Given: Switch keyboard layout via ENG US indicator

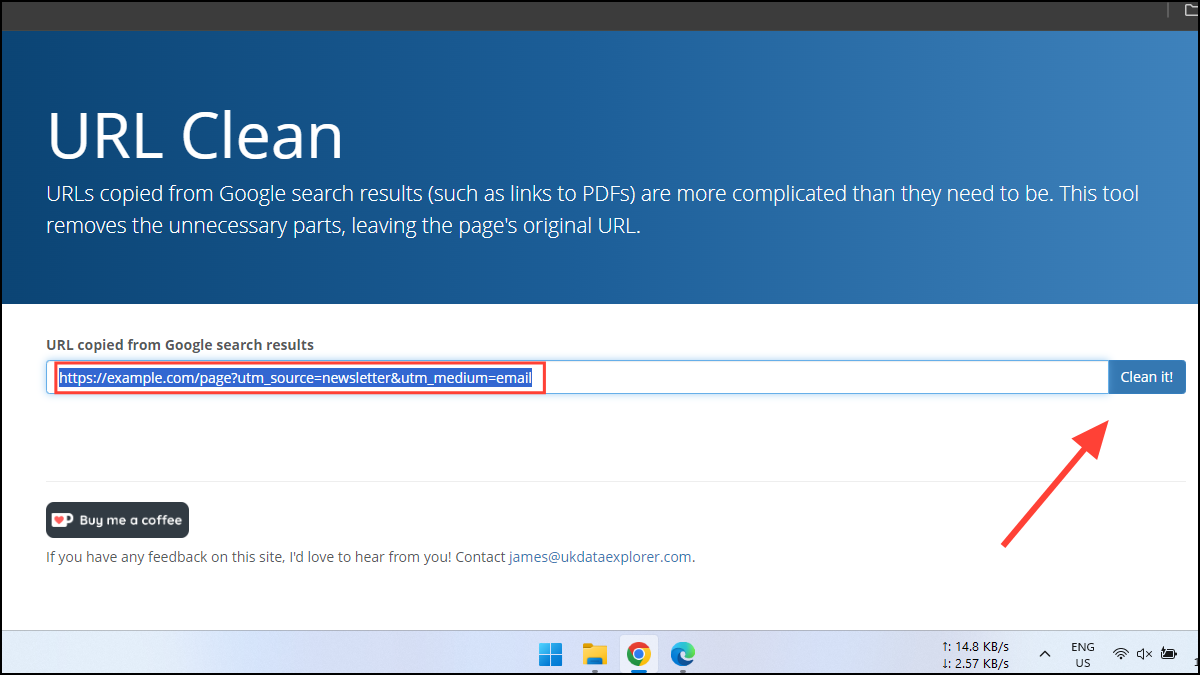Looking at the screenshot, I should (1082, 652).
